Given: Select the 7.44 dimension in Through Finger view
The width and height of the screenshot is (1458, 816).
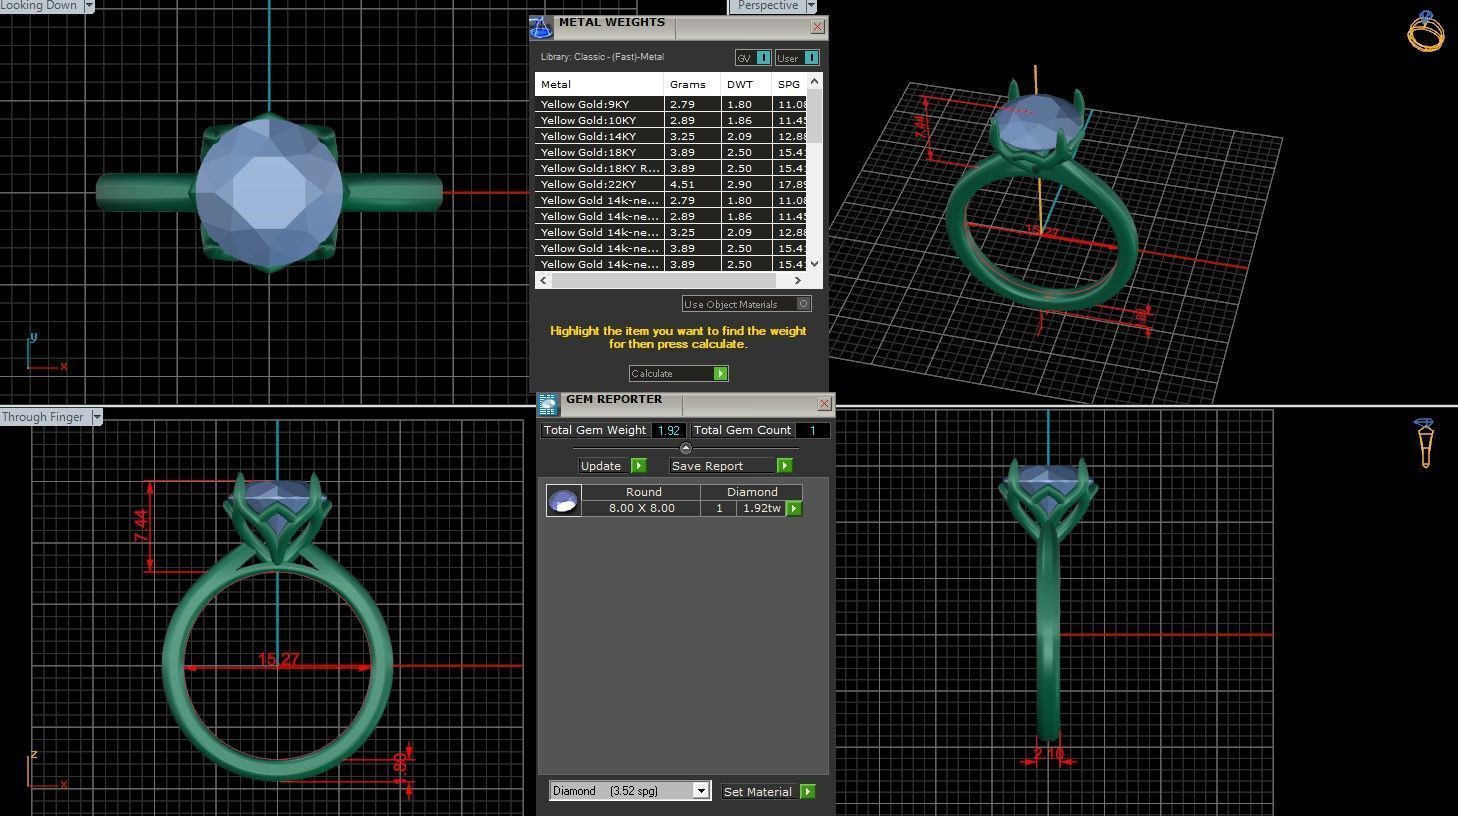Looking at the screenshot, I should 141,526.
